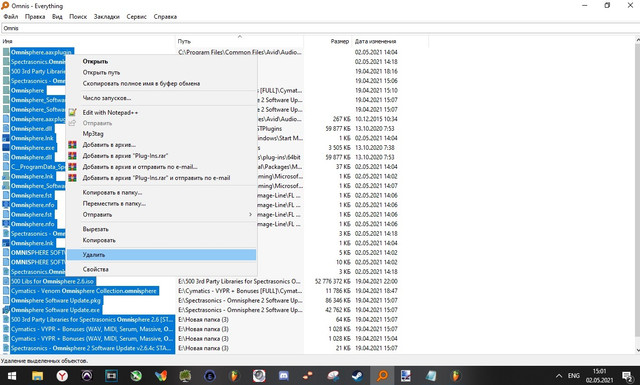Open the notification center icon
The height and width of the screenshot is (385, 640).
(627, 376)
